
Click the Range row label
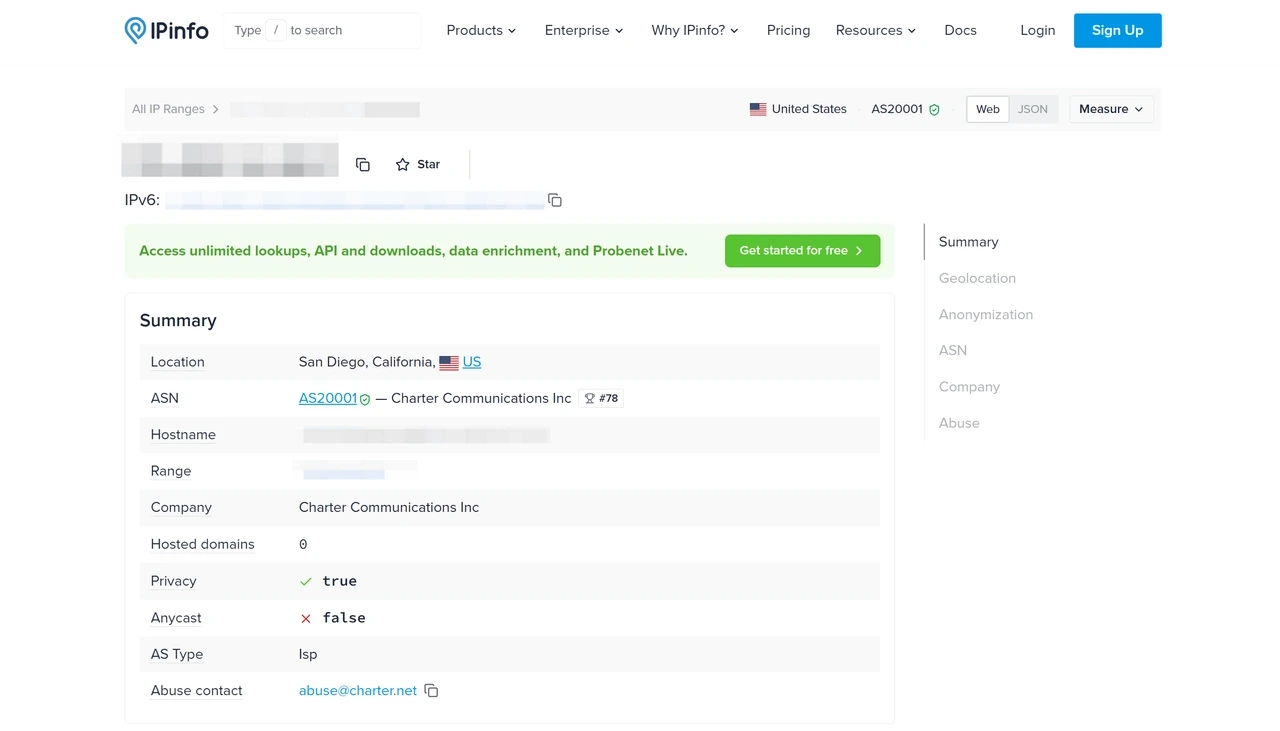[x=171, y=471]
